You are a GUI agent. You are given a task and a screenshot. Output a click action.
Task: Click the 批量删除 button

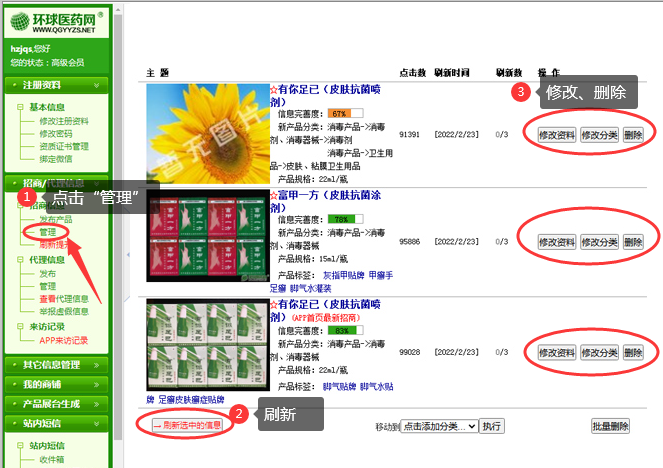610,426
